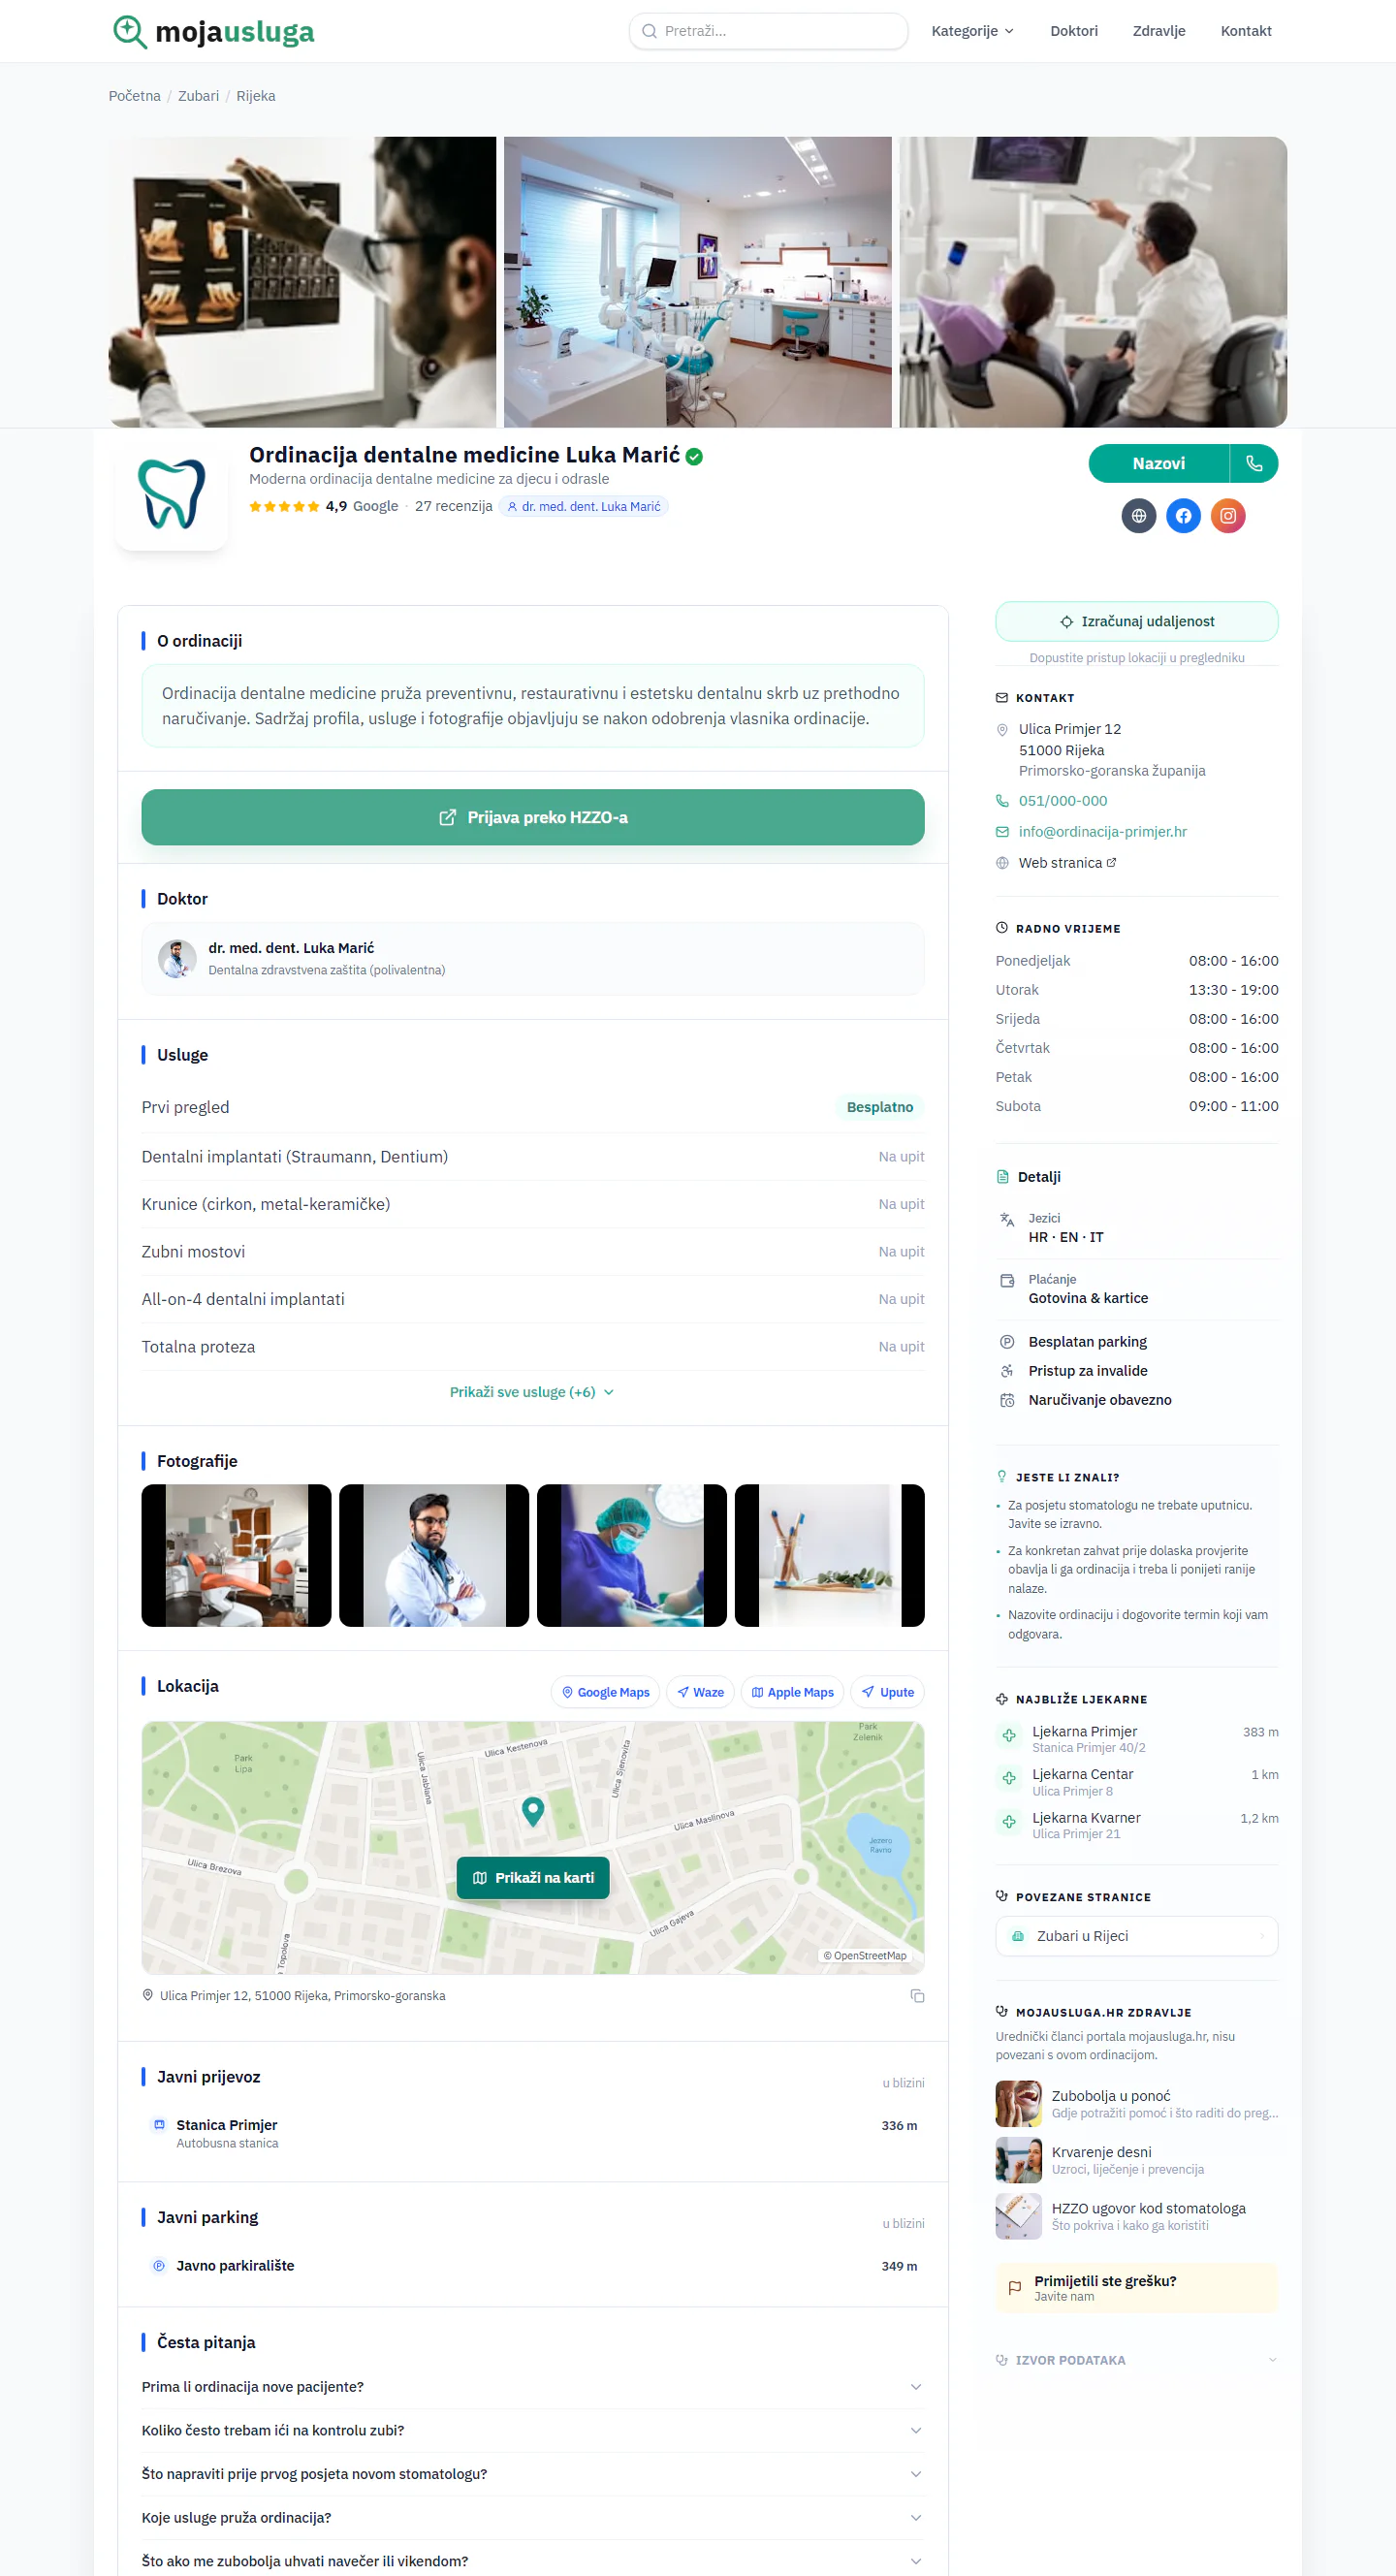
Task: Click the mojausluga logo
Action: 213,32
